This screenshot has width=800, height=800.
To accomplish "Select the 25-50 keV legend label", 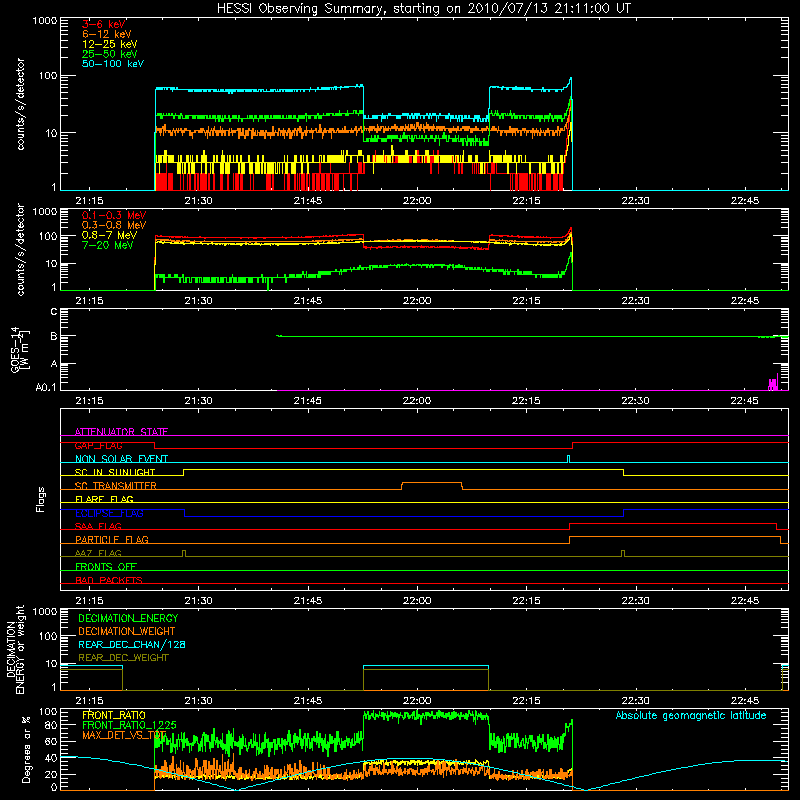I will [x=110, y=54].
